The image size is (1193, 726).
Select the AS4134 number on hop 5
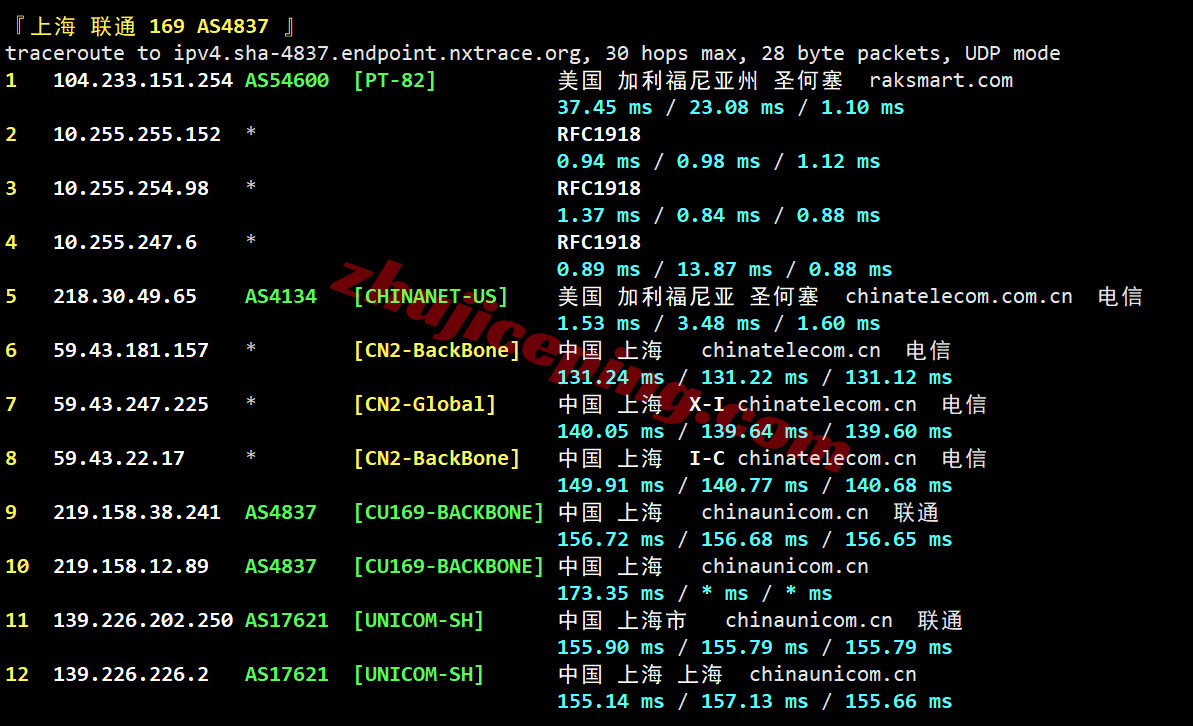click(x=281, y=297)
